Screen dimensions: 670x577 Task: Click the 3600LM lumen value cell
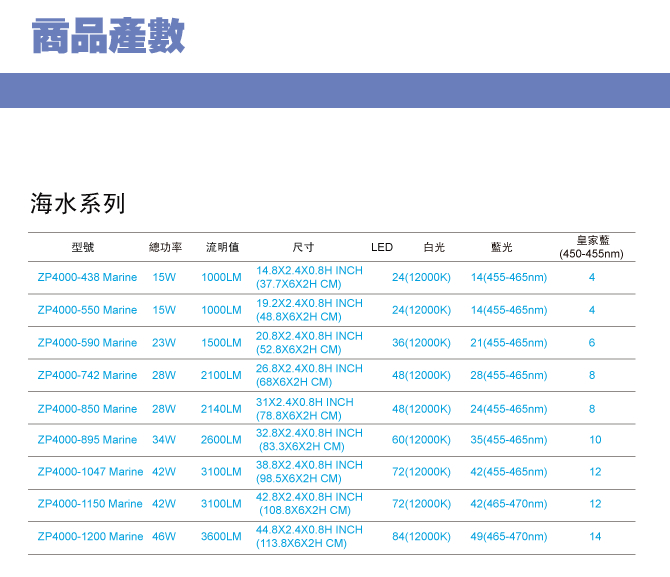[x=222, y=537]
